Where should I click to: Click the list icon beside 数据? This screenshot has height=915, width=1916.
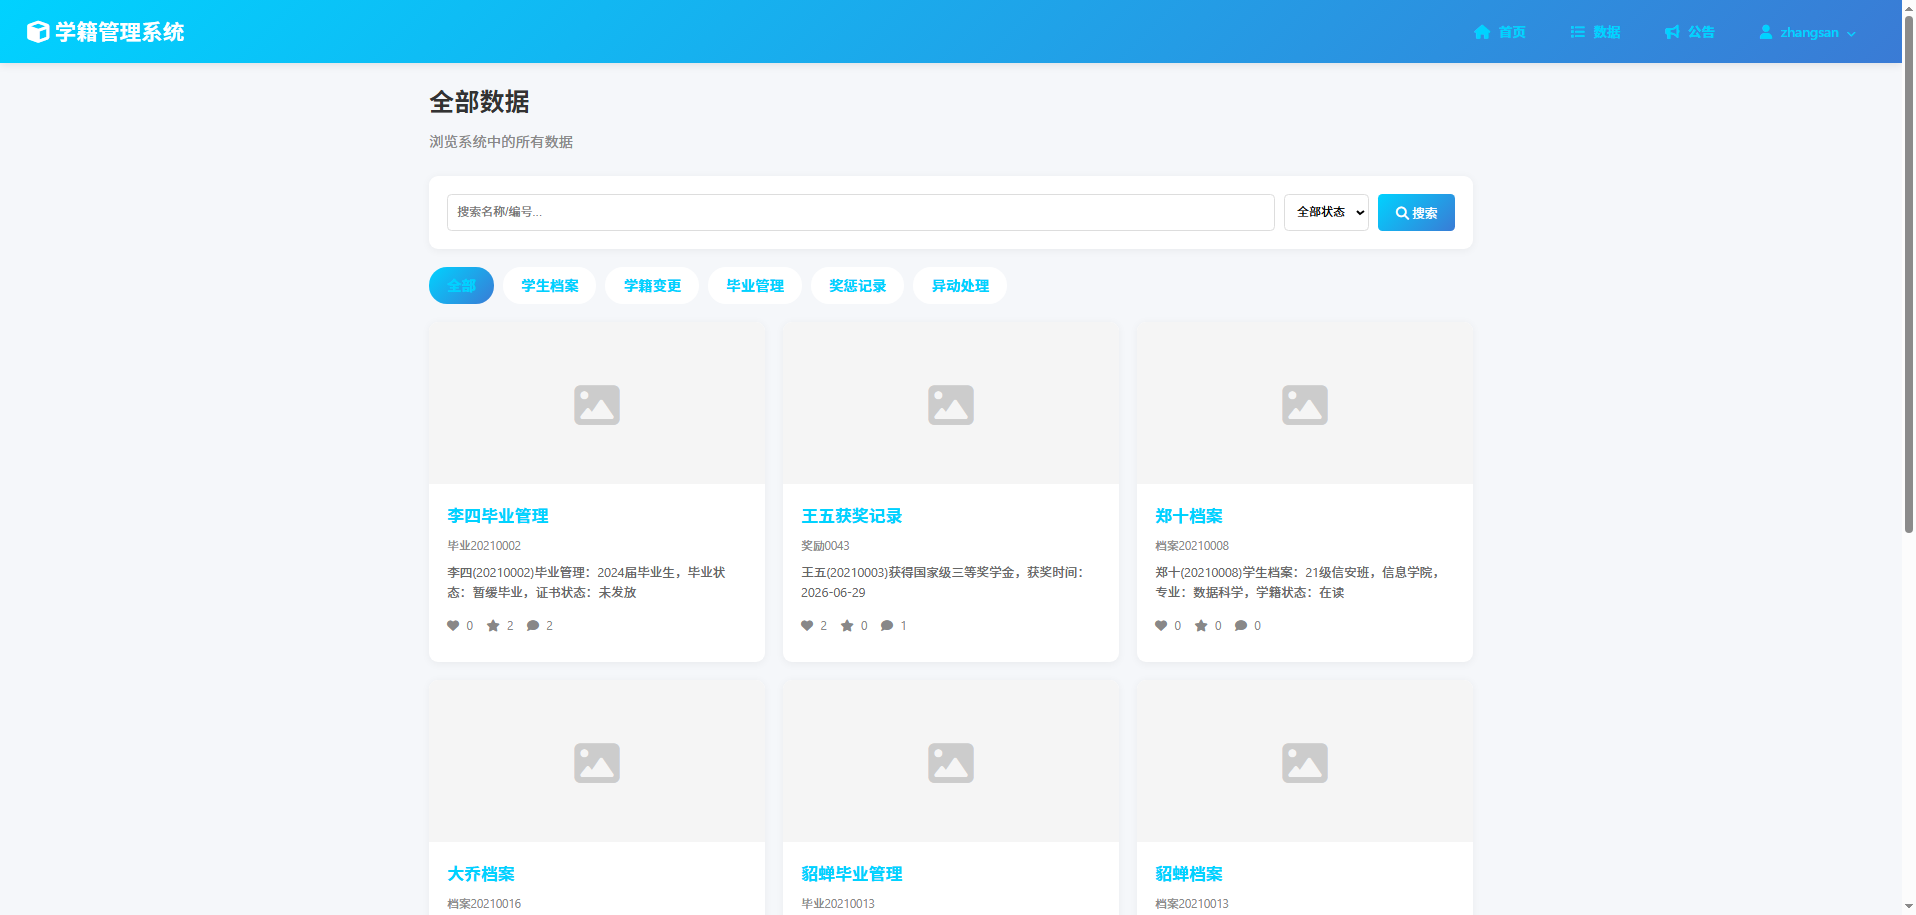pos(1577,32)
